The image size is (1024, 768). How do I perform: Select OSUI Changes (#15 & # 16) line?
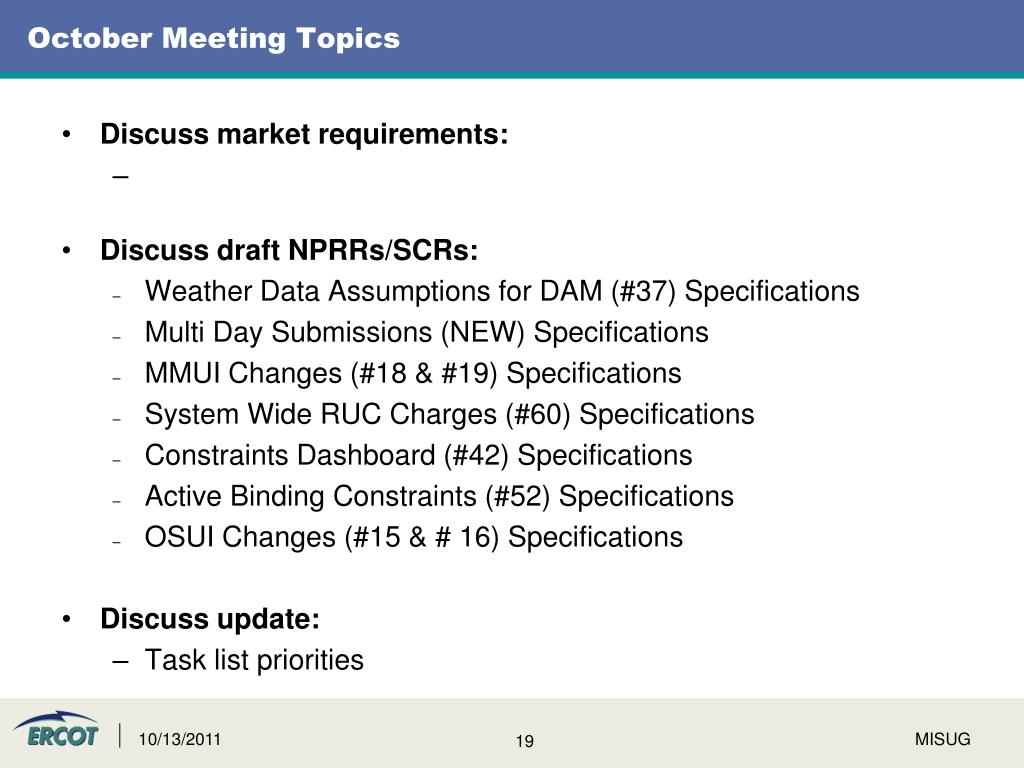[413, 537]
